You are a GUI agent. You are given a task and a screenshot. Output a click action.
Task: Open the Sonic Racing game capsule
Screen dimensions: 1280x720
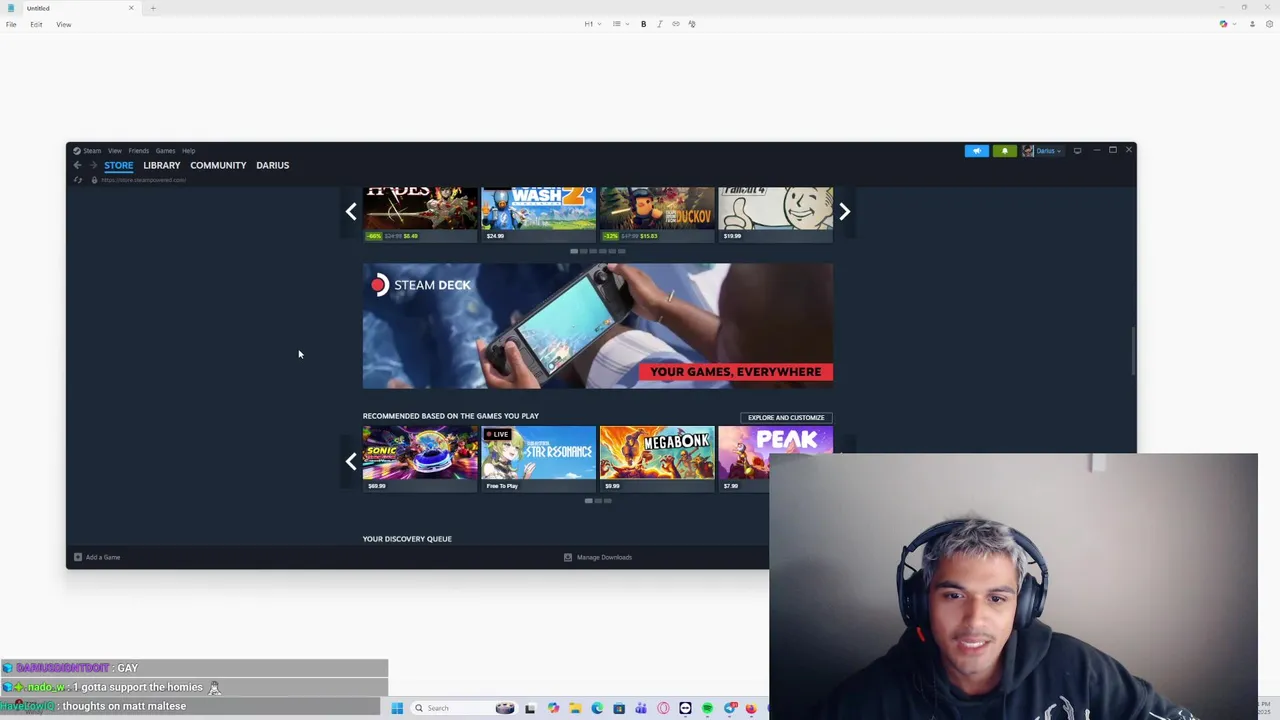420,459
